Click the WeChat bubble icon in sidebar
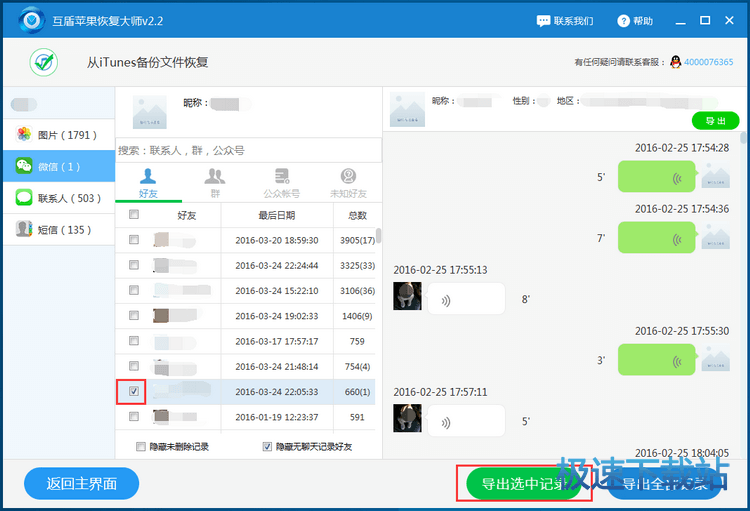750x511 pixels. point(24,166)
